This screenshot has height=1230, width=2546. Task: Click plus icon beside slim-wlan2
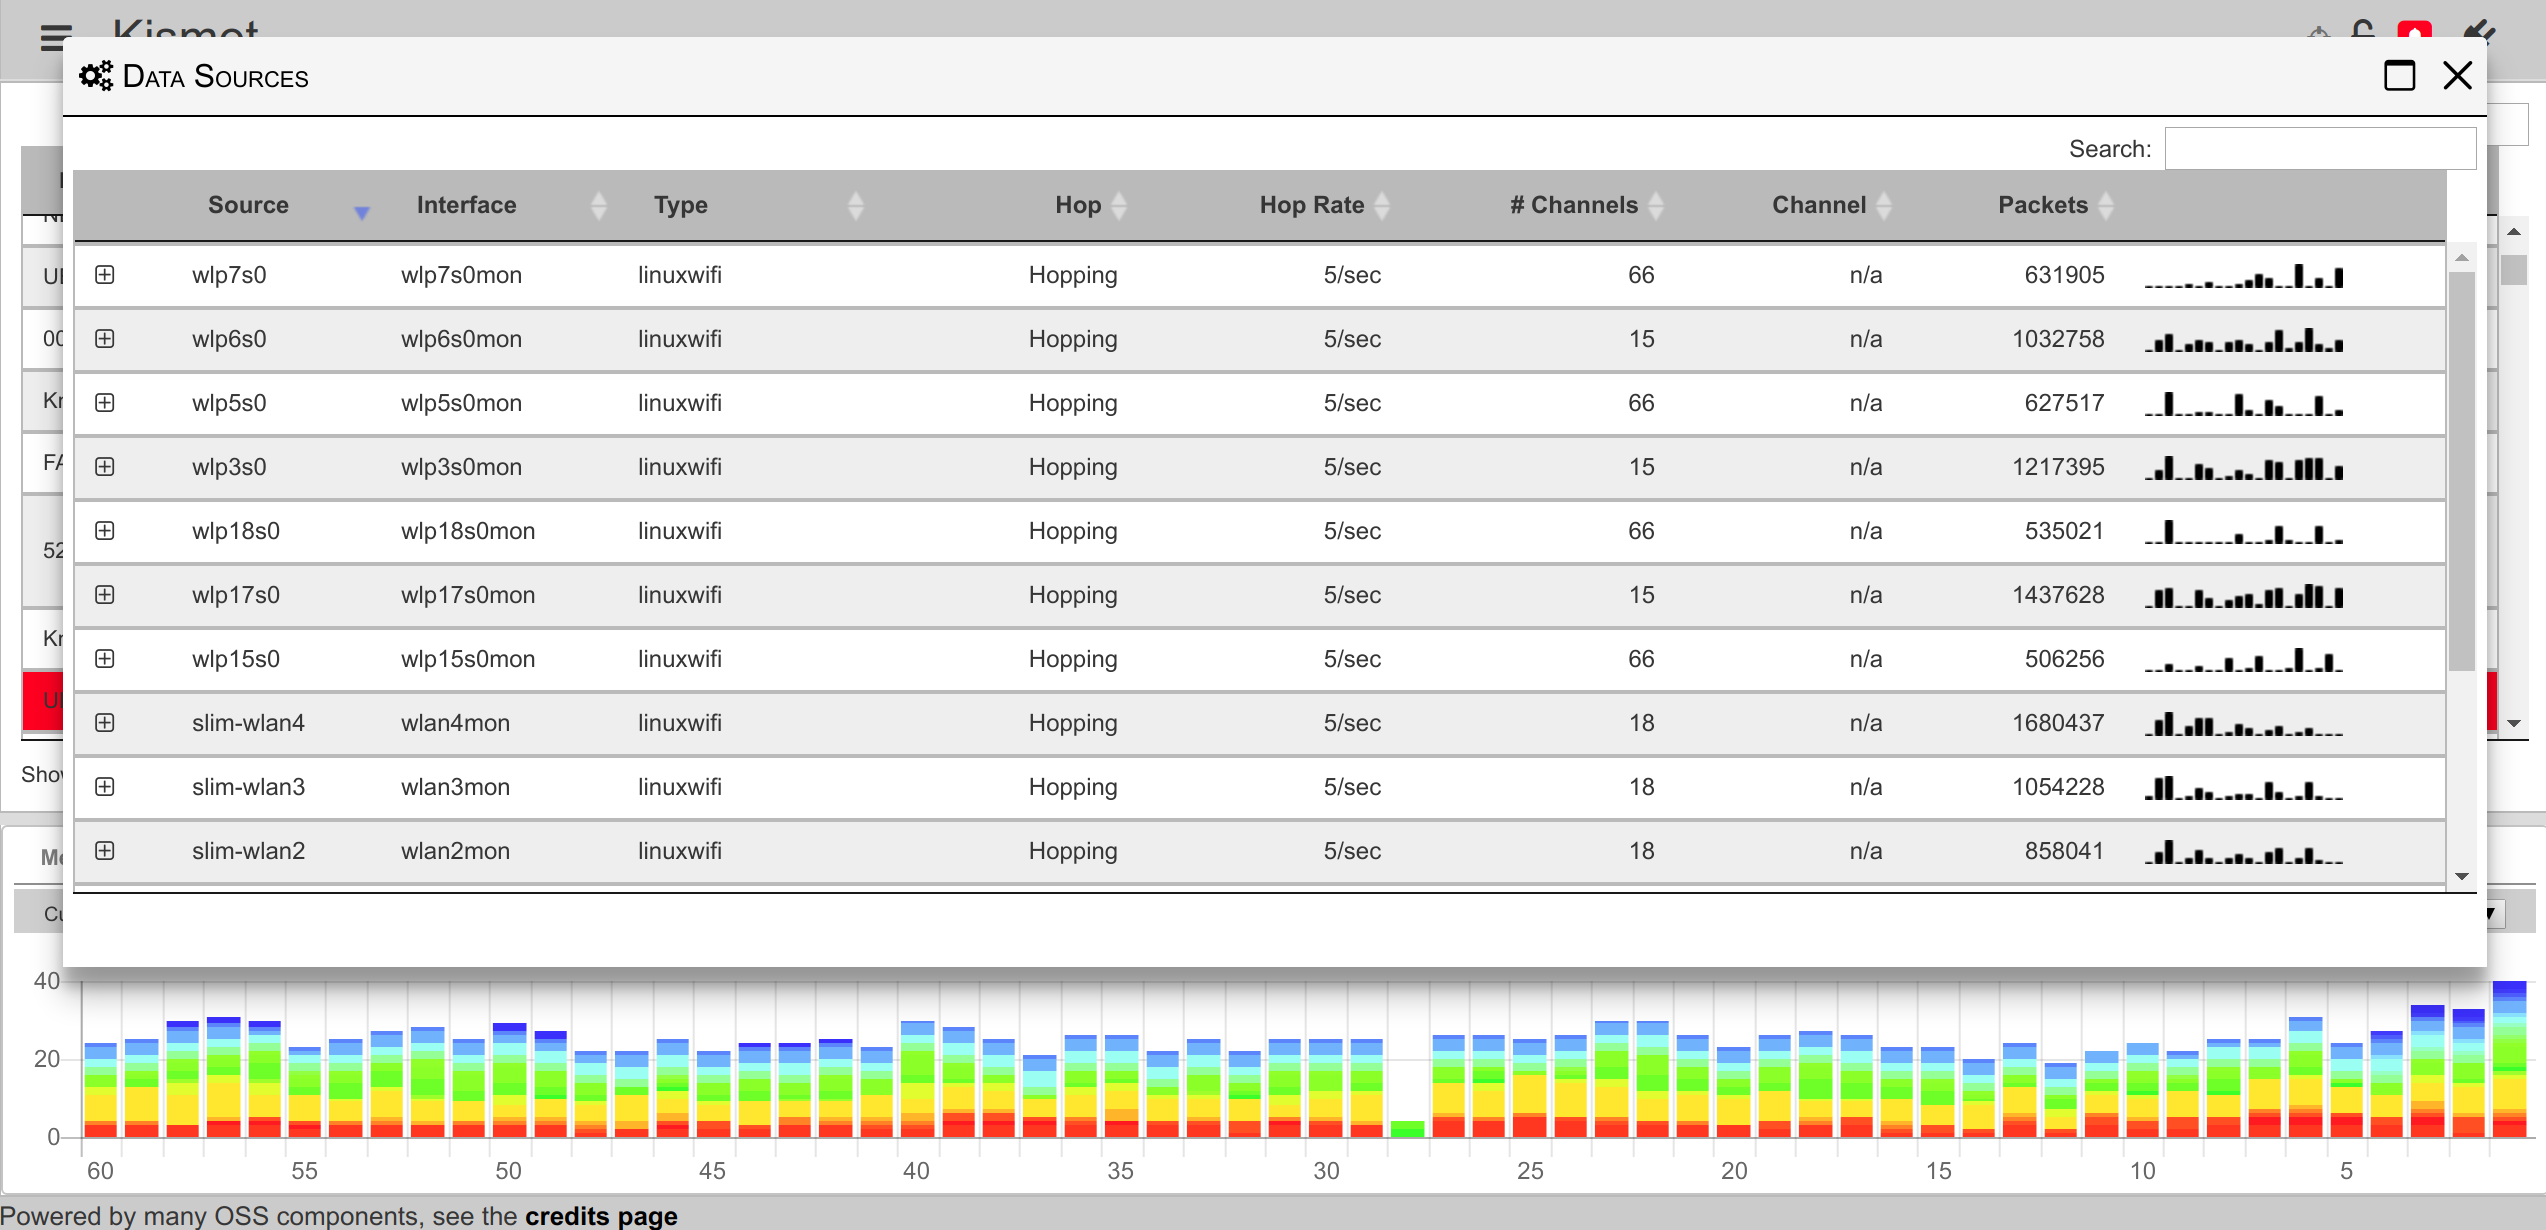click(105, 851)
